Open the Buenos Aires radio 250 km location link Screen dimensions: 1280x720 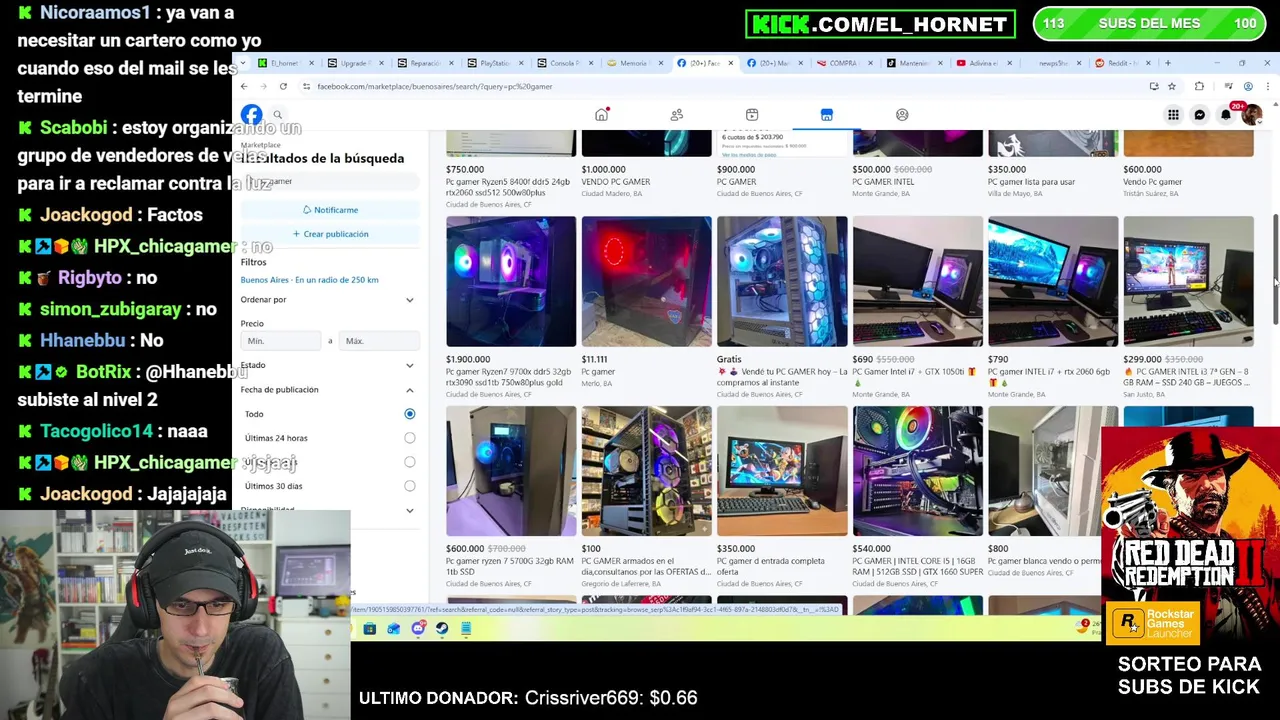(309, 280)
